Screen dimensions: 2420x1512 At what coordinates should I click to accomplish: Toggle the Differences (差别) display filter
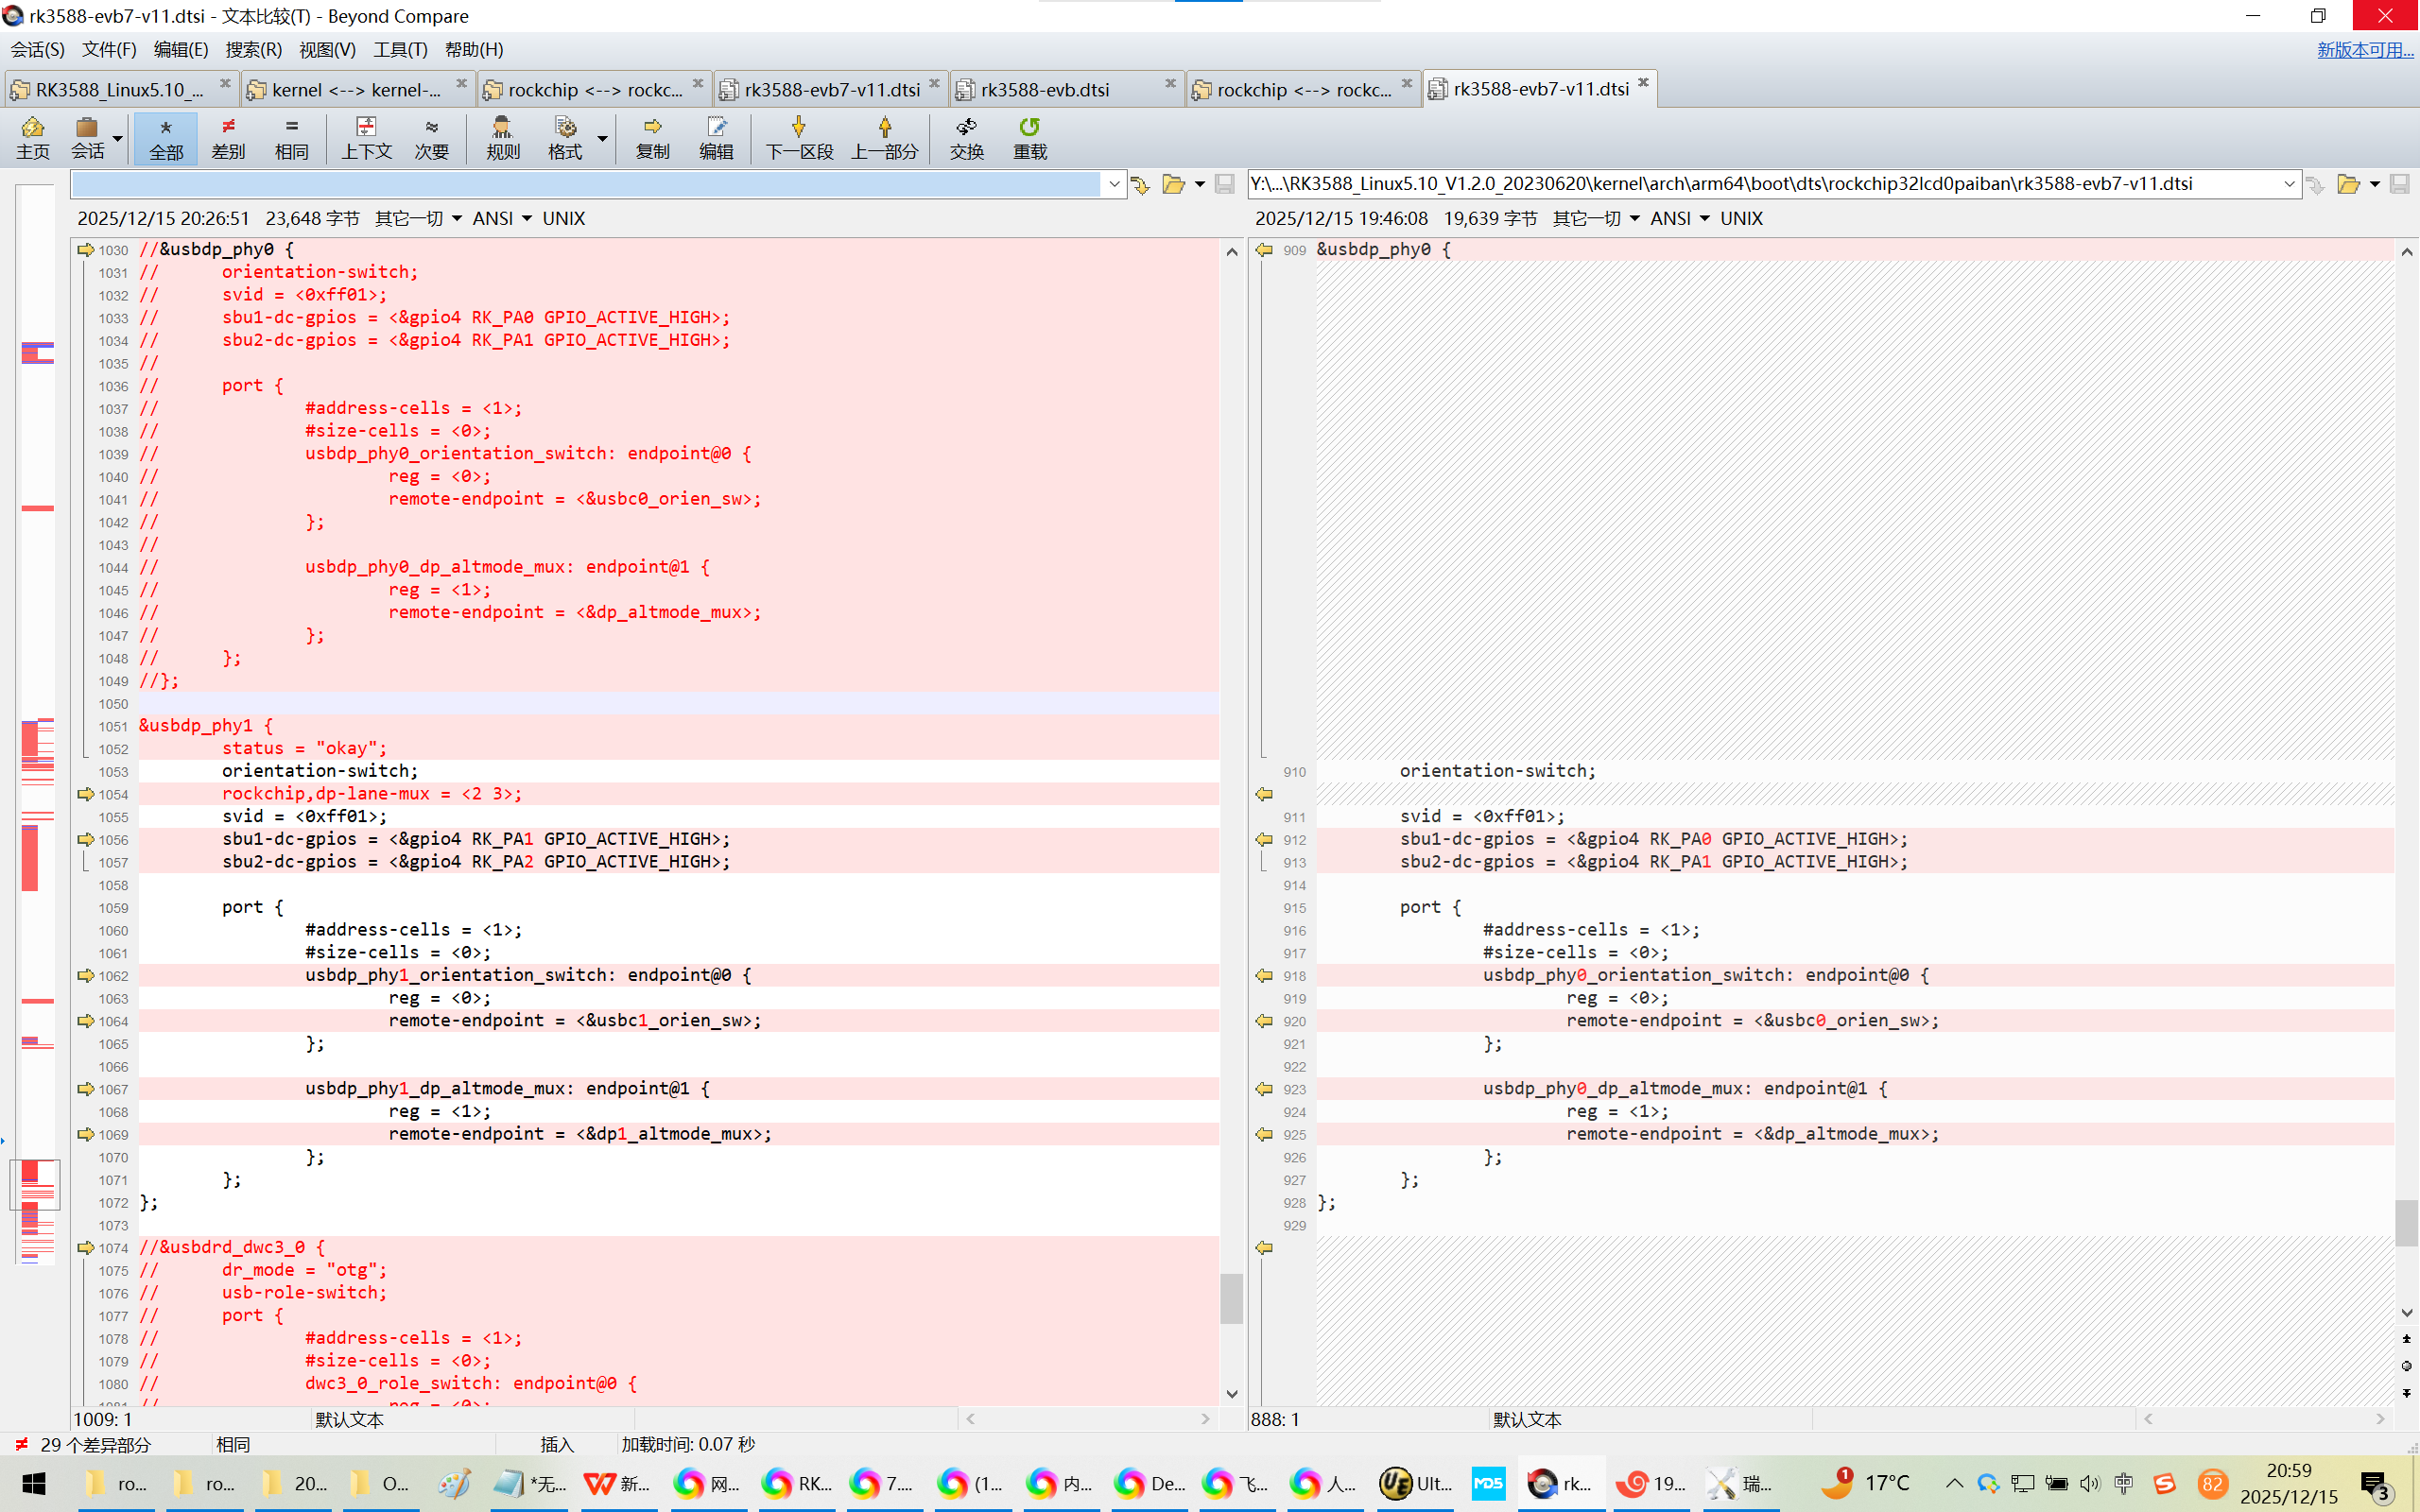228,137
